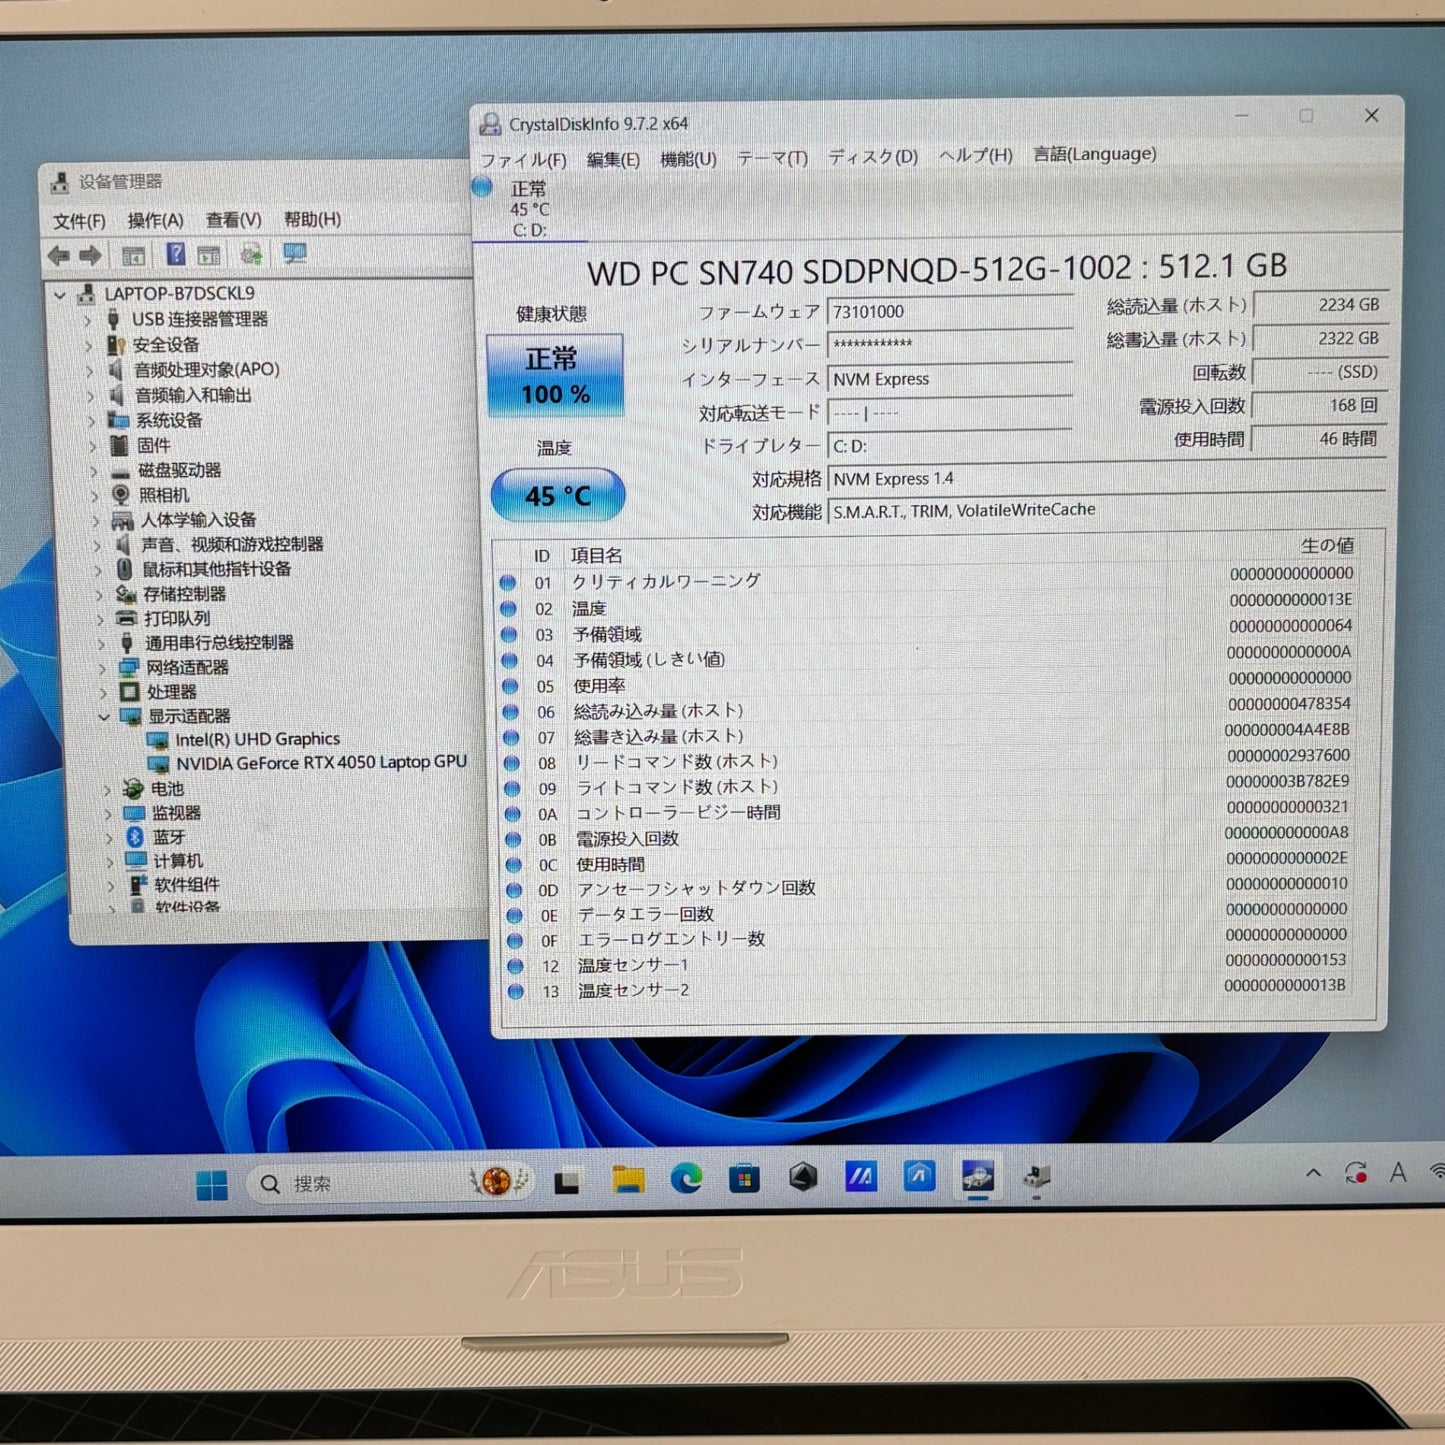This screenshot has height=1445, width=1445.
Task: Click the back arrow in Device Manager toolbar
Action: point(58,255)
